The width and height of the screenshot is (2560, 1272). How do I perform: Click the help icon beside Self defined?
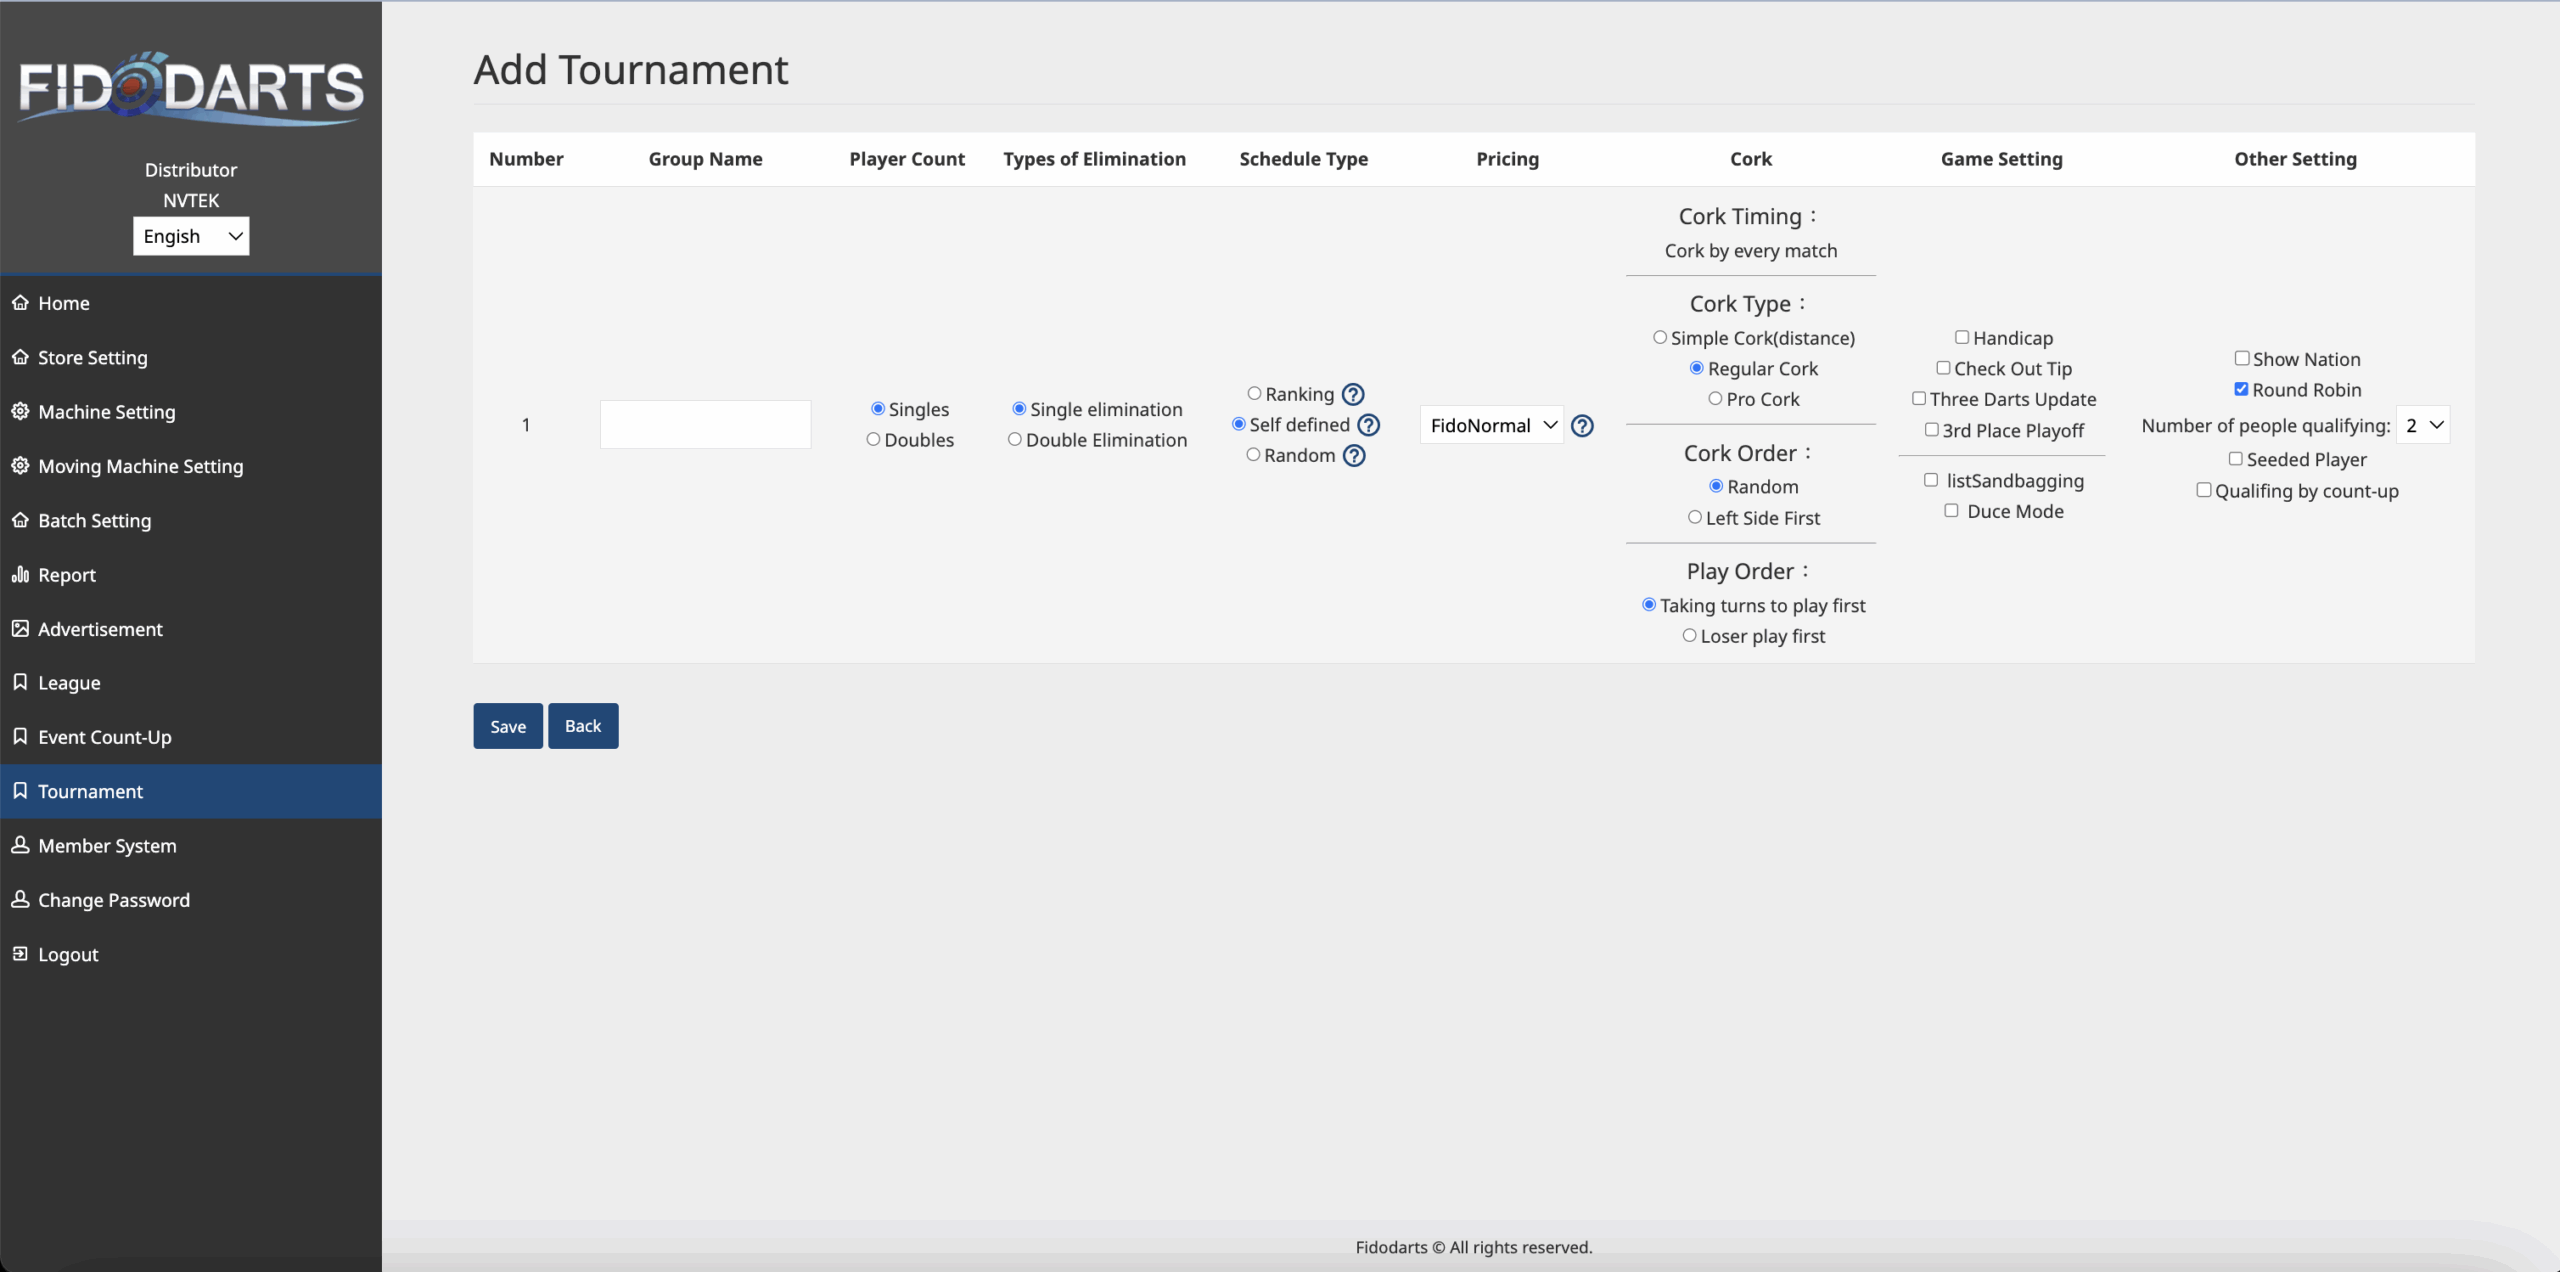coord(1368,425)
